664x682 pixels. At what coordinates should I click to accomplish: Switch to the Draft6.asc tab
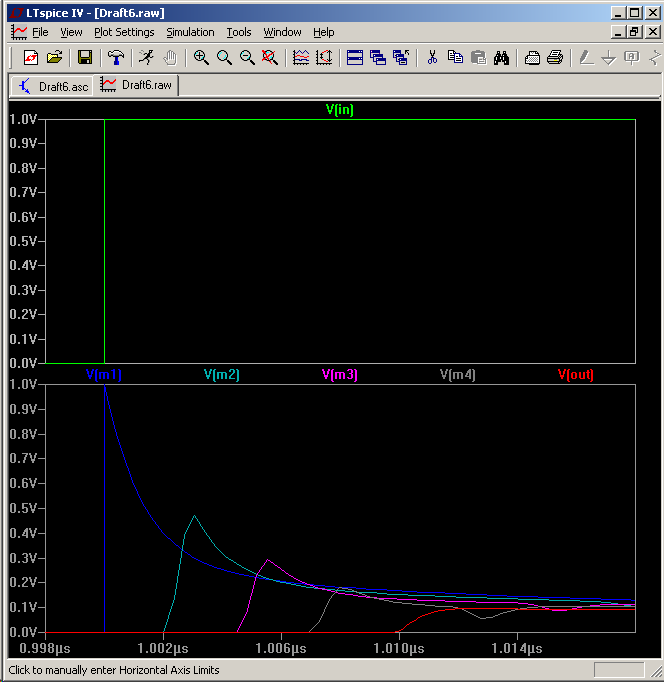coord(53,87)
